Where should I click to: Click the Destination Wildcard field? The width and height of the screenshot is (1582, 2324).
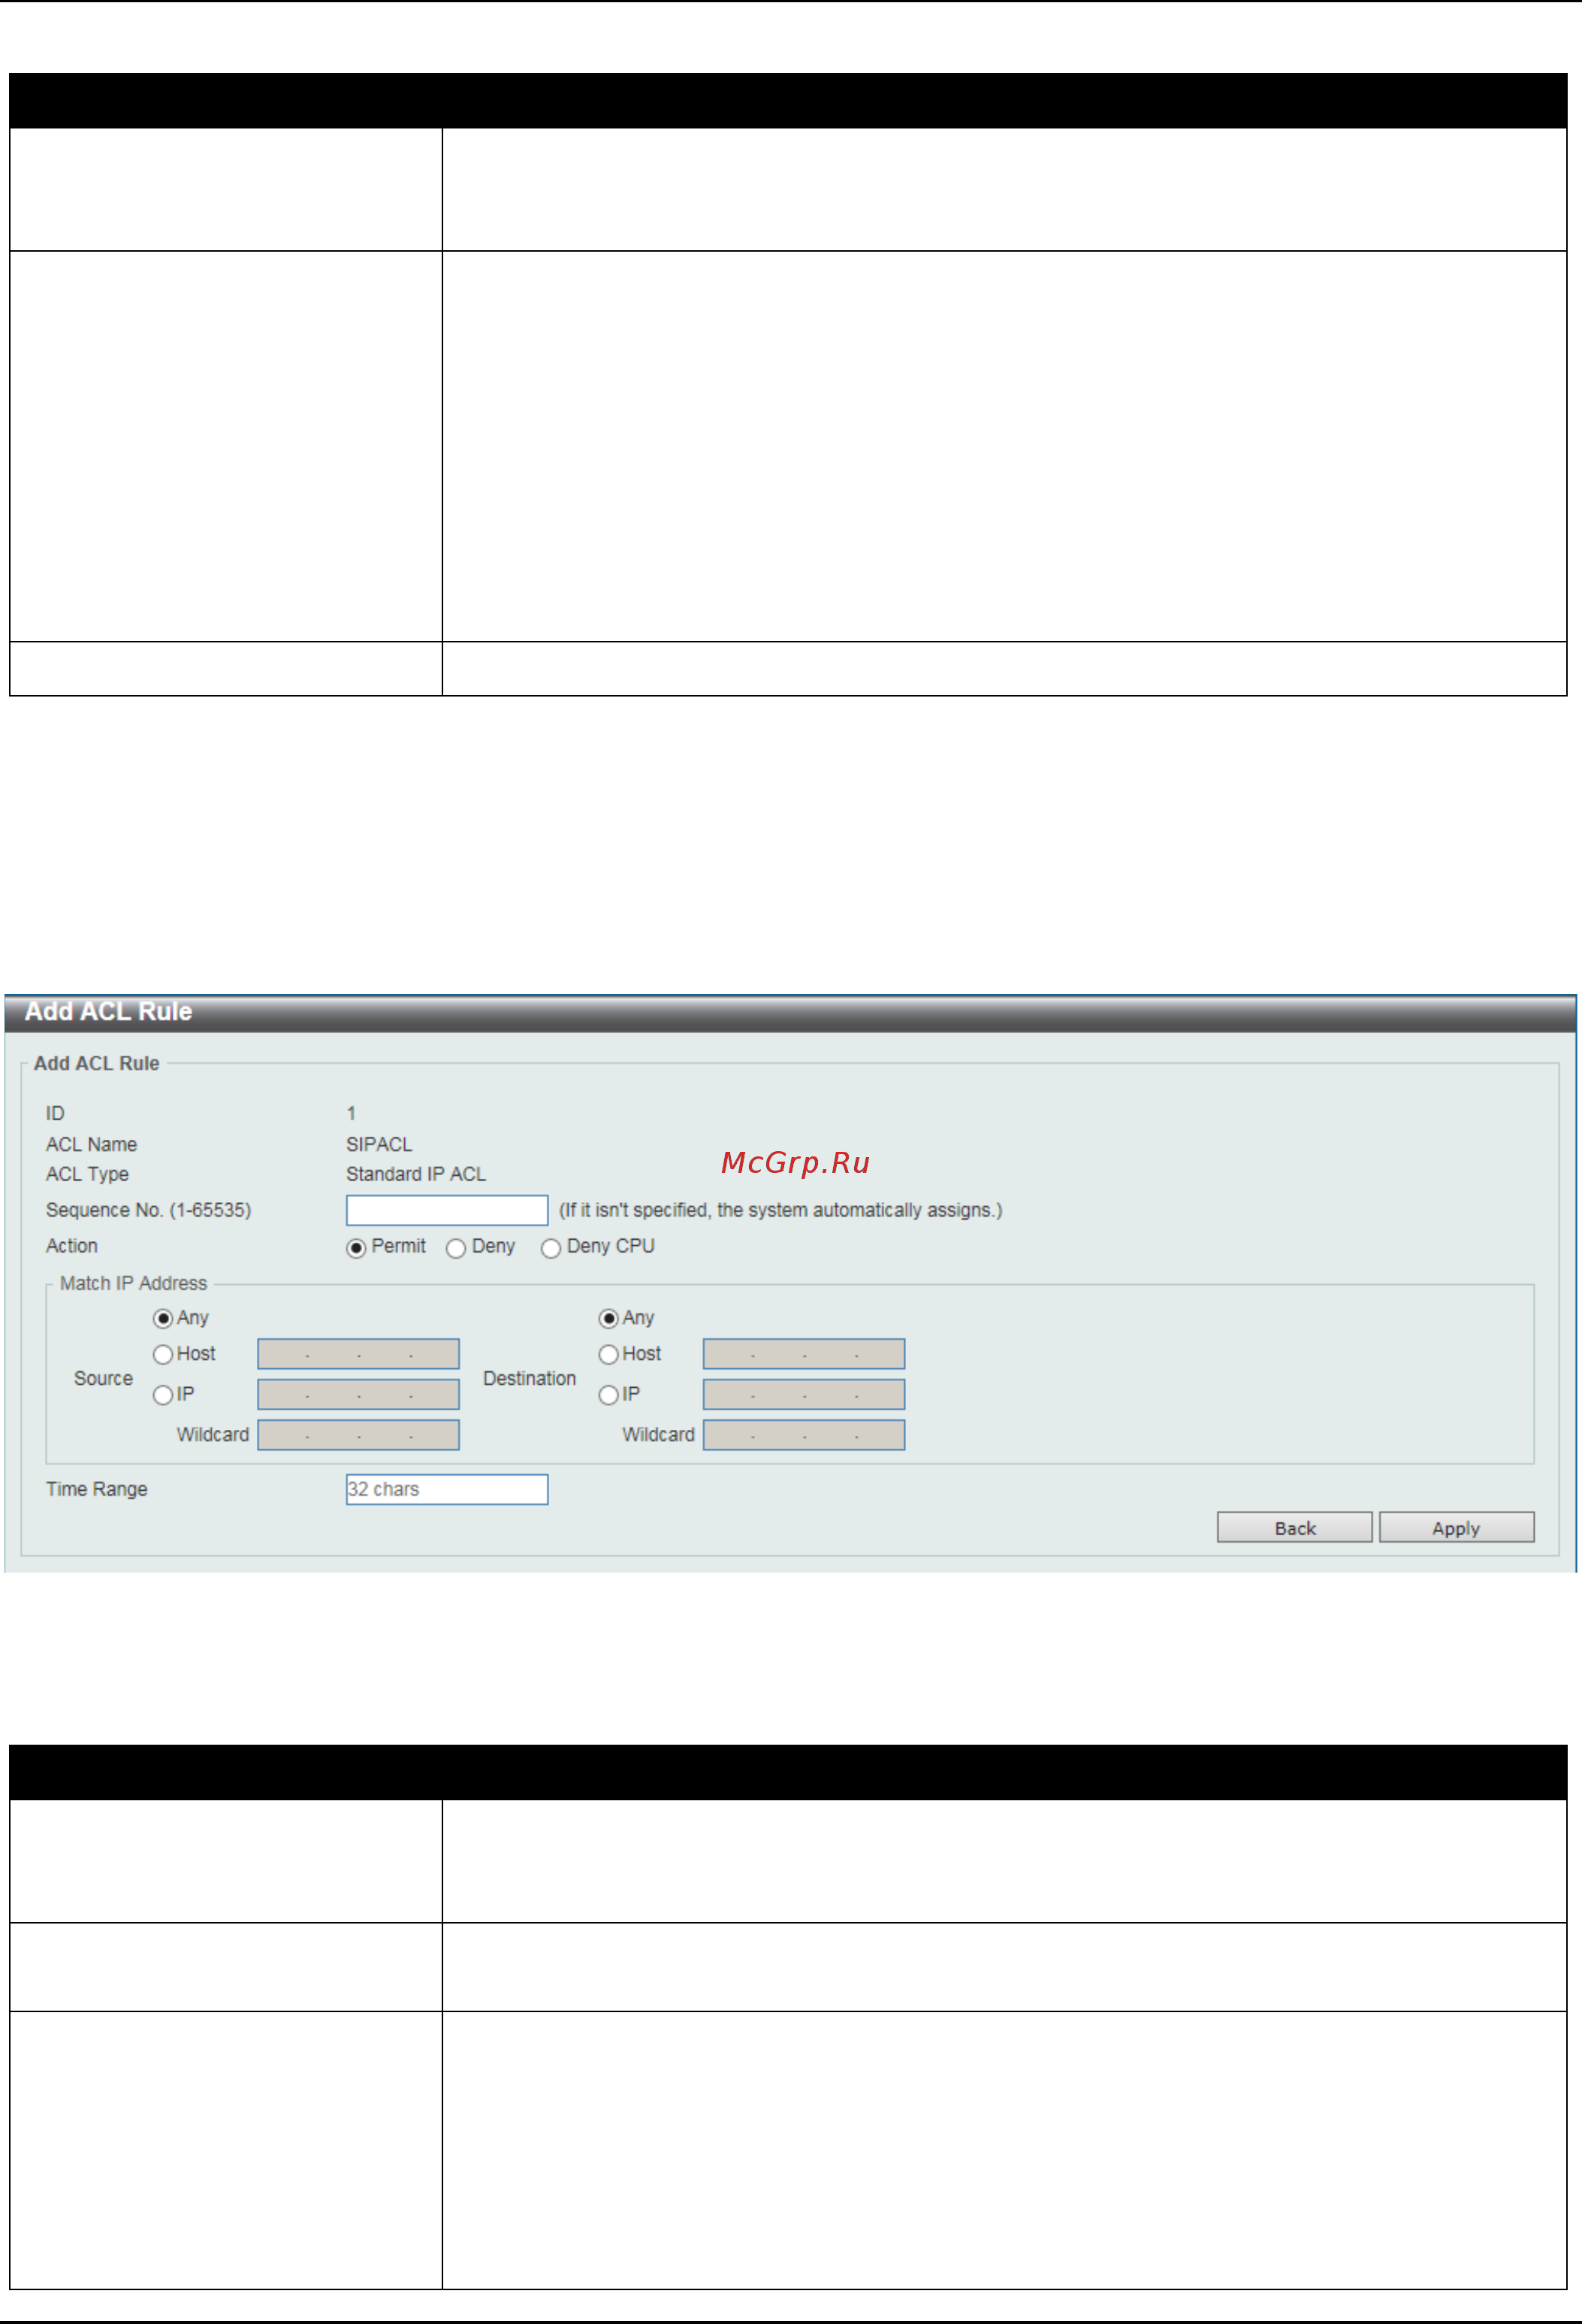804,1435
